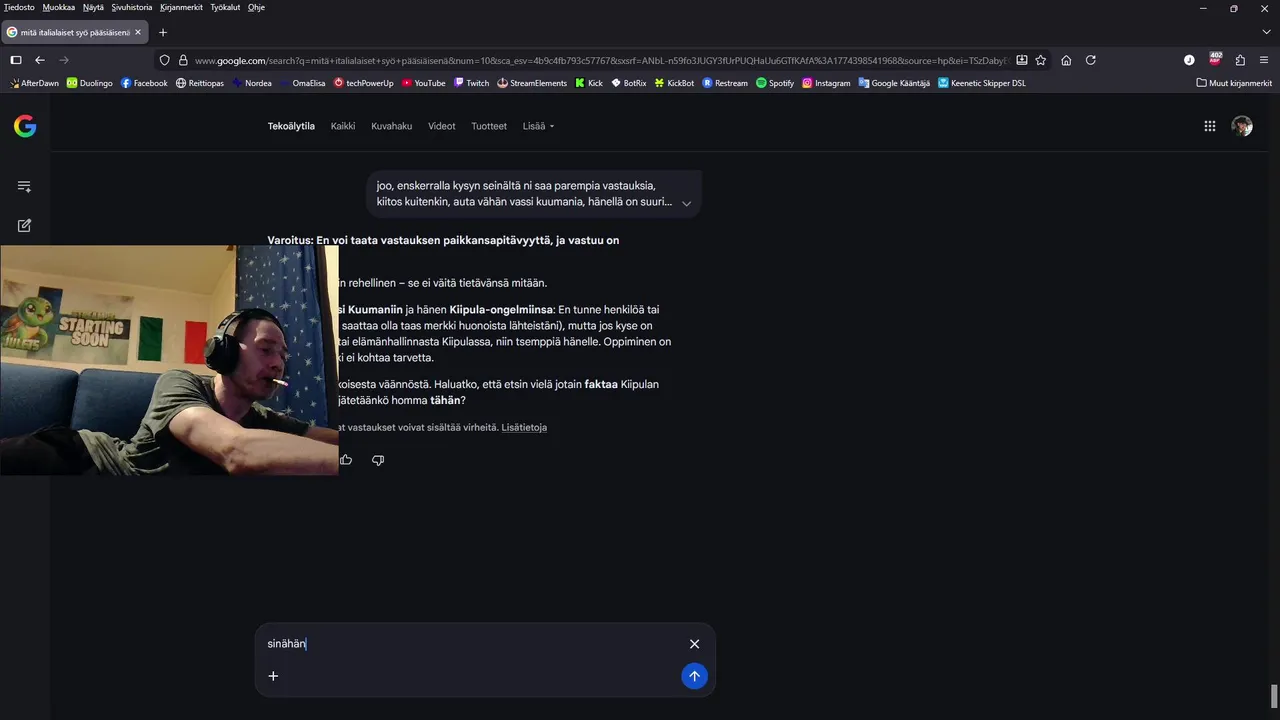Click the chat input field with 'sinähän'
The width and height of the screenshot is (1280, 720).
470,644
